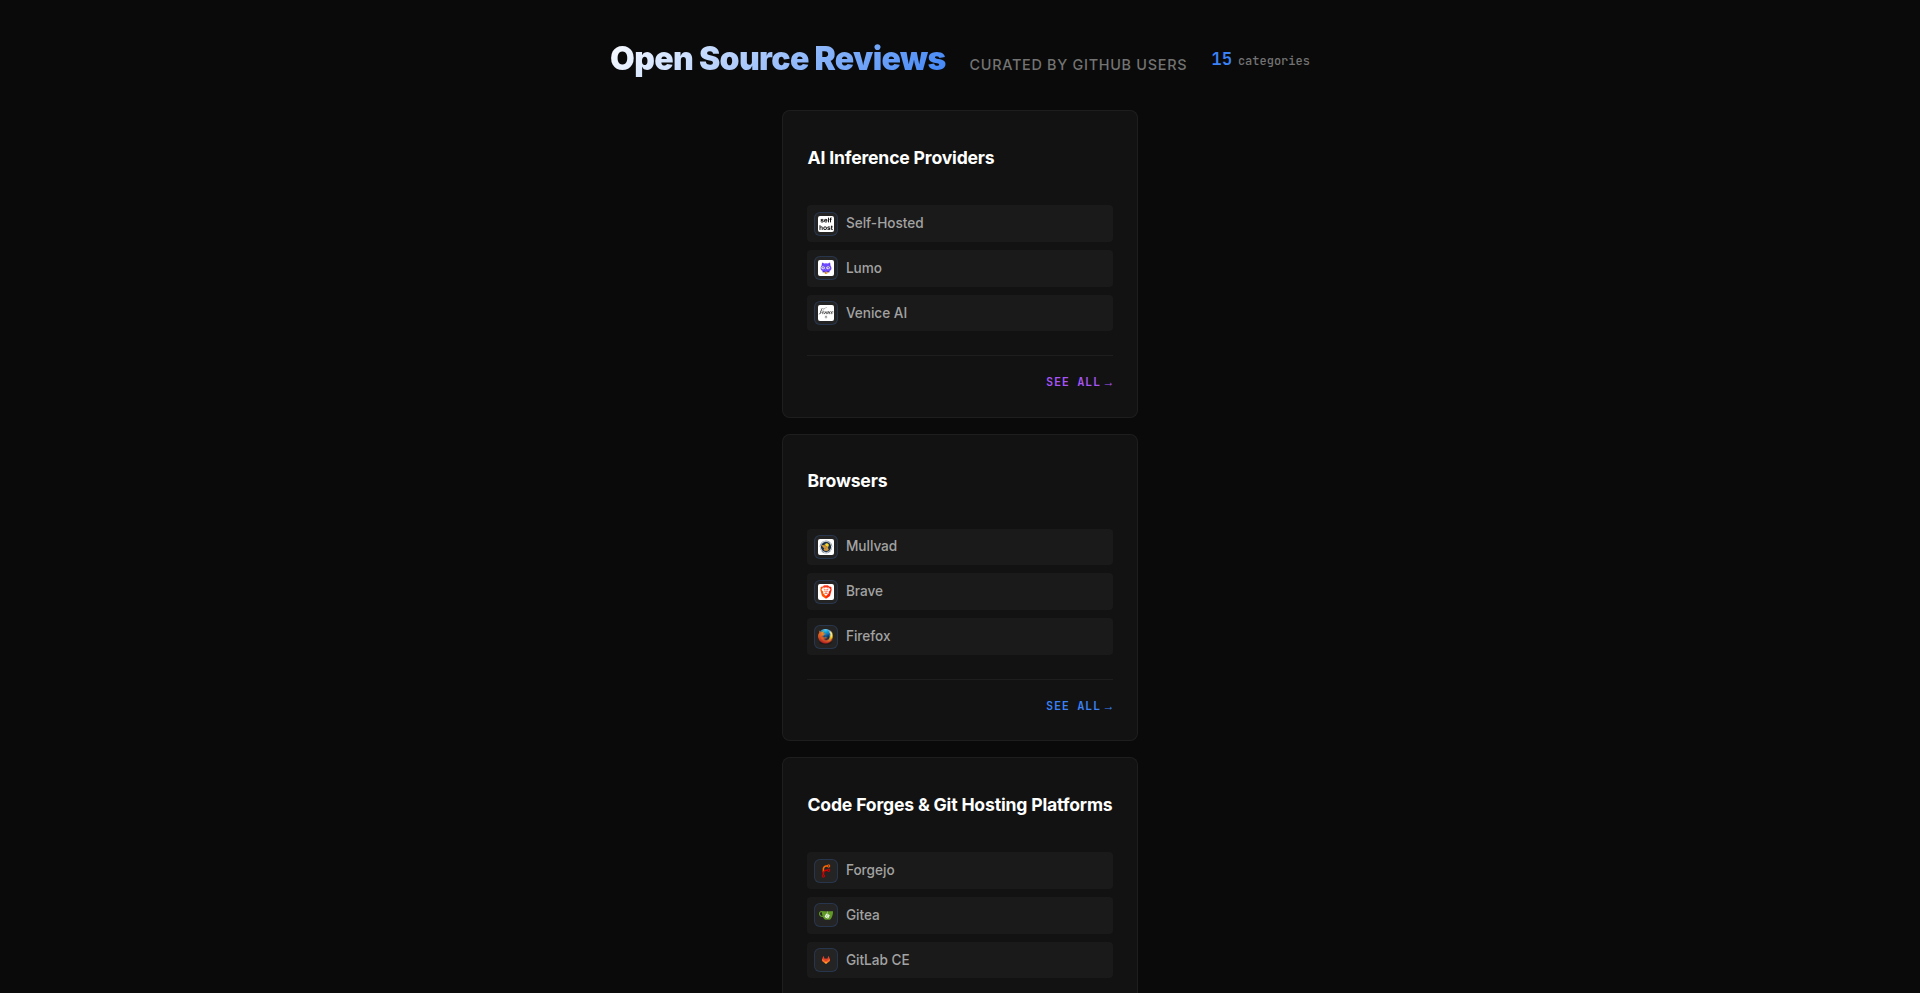Open the Venice AI entry
Viewport: 1920px width, 993px height.
click(x=960, y=314)
